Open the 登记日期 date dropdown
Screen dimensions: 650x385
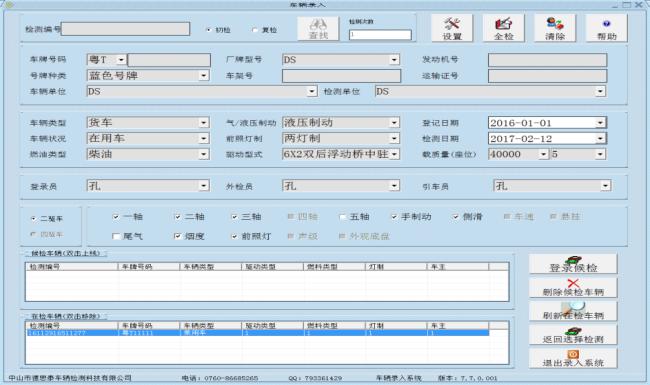(600, 123)
